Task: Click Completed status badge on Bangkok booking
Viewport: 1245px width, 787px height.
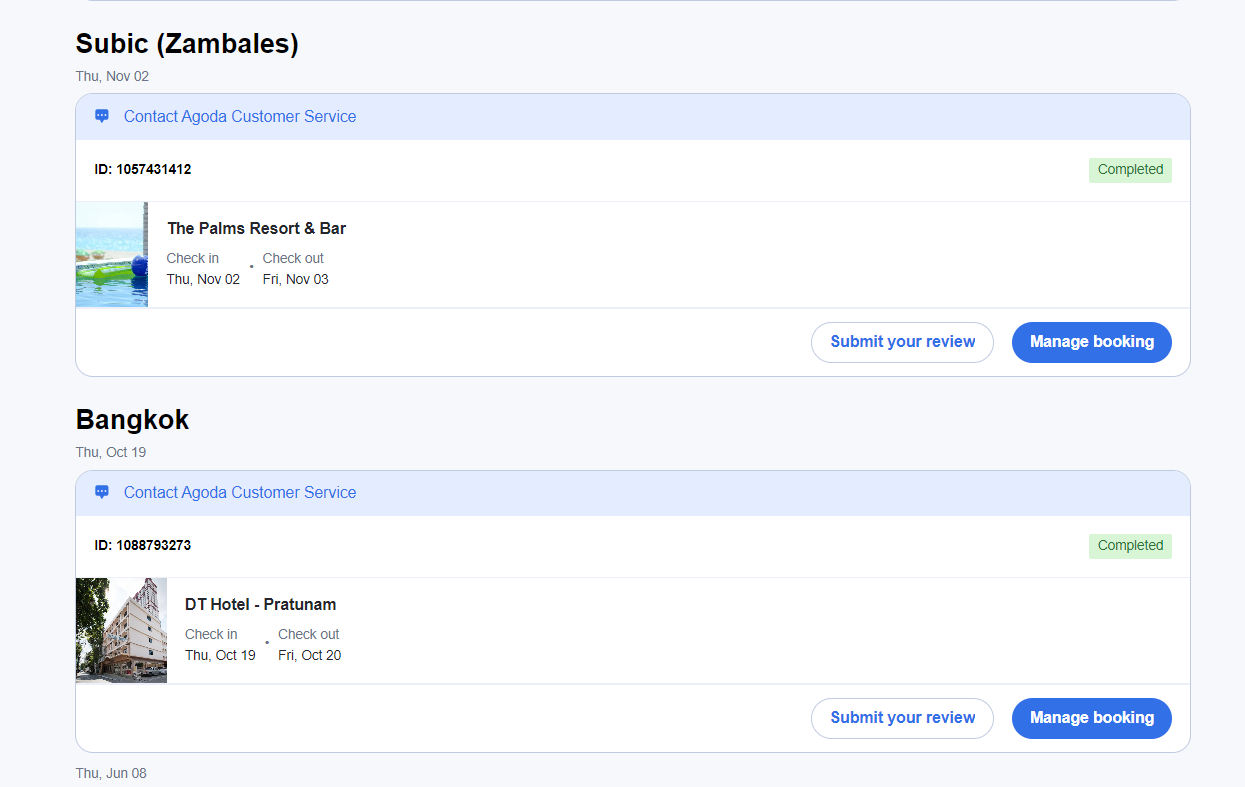Action: pyautogui.click(x=1130, y=546)
